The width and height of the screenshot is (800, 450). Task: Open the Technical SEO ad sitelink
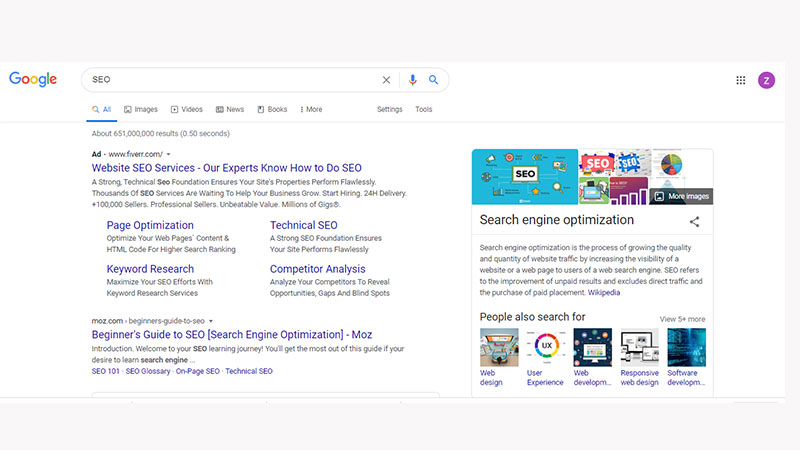(304, 225)
